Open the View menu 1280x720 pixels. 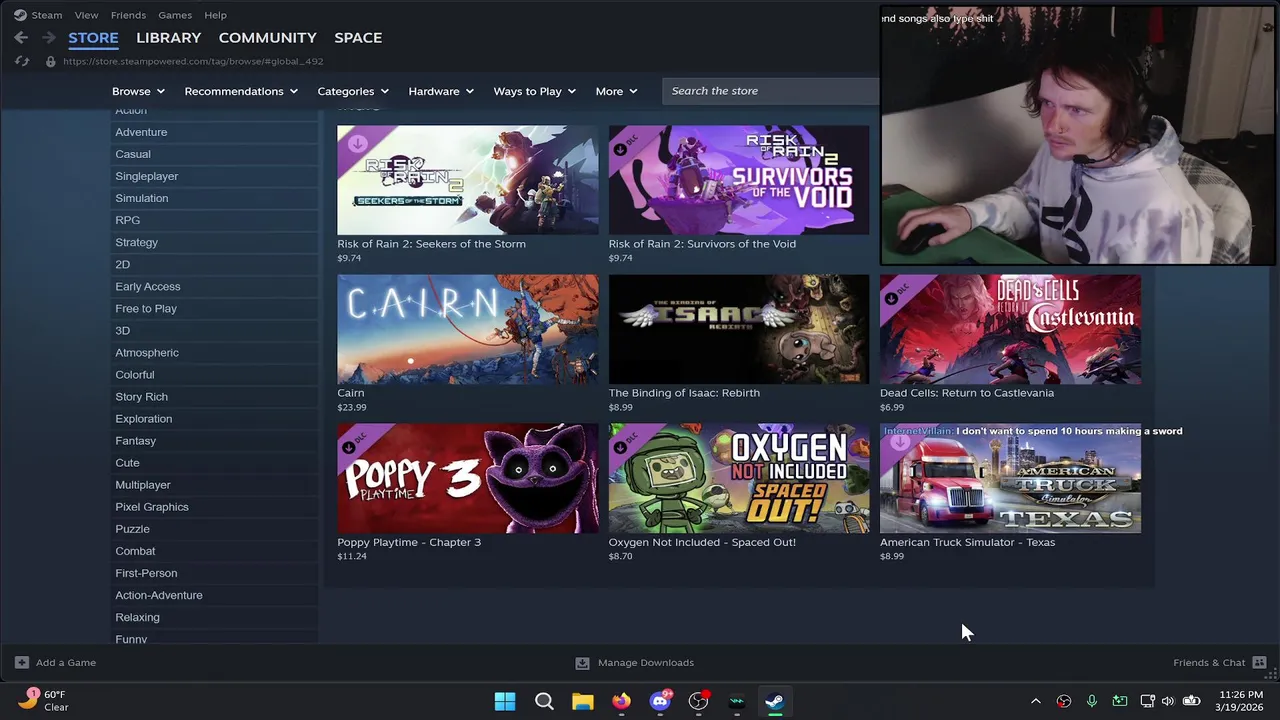click(86, 15)
